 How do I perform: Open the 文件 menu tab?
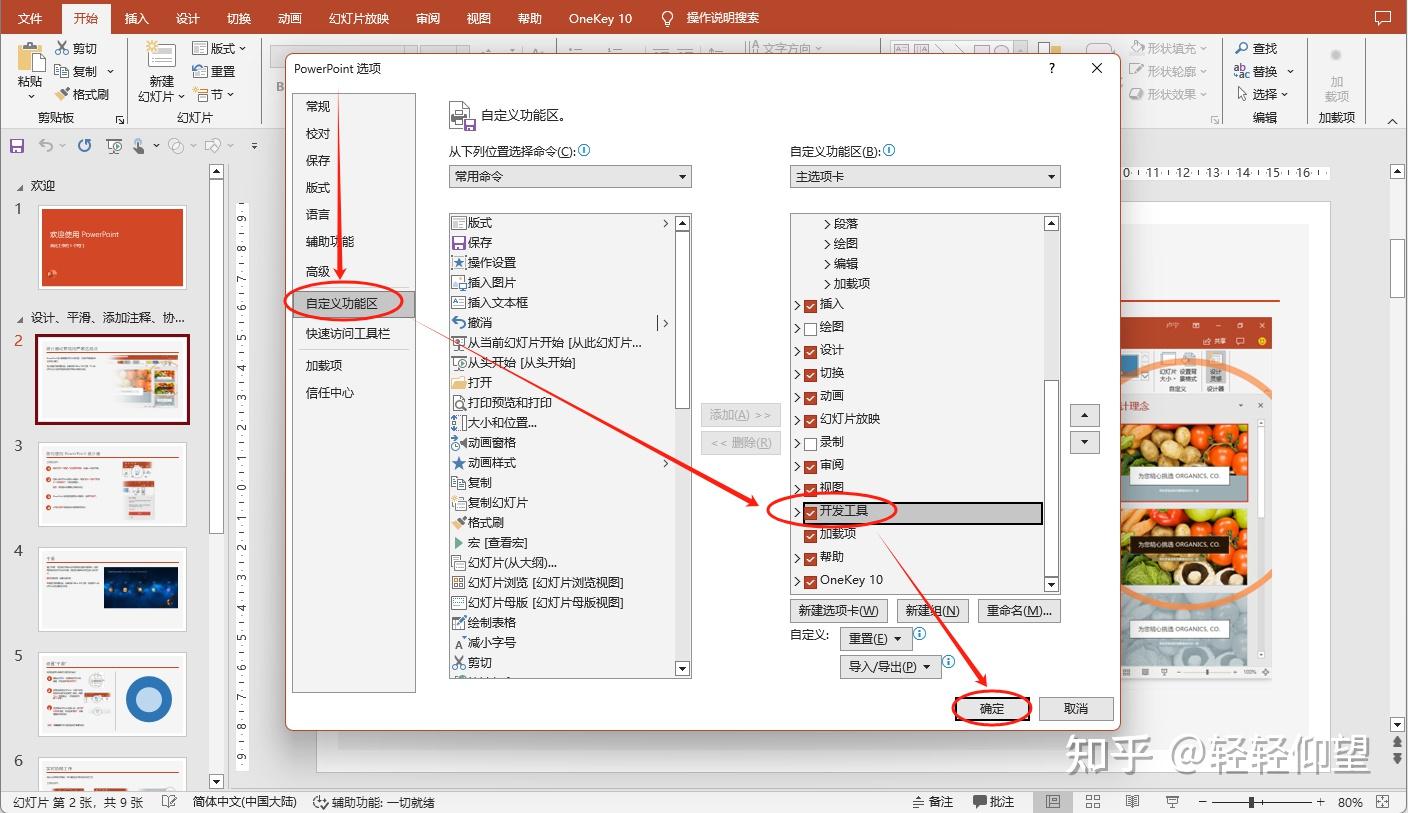[x=30, y=18]
